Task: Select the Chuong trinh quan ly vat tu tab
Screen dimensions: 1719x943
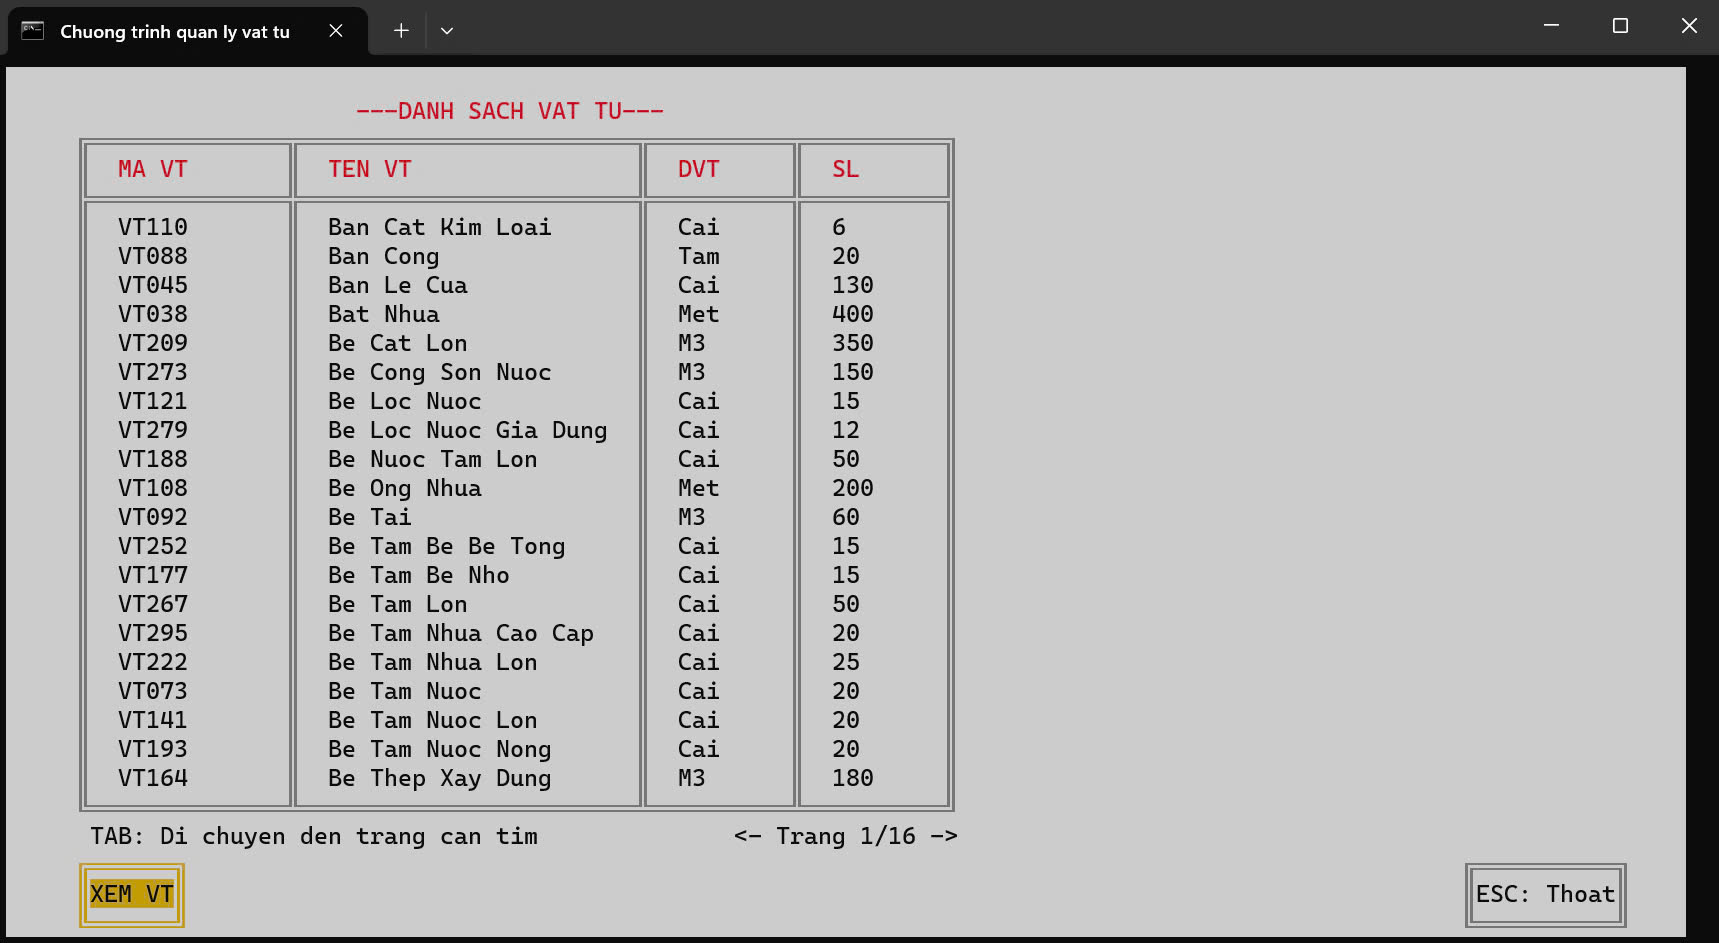Action: click(x=187, y=31)
